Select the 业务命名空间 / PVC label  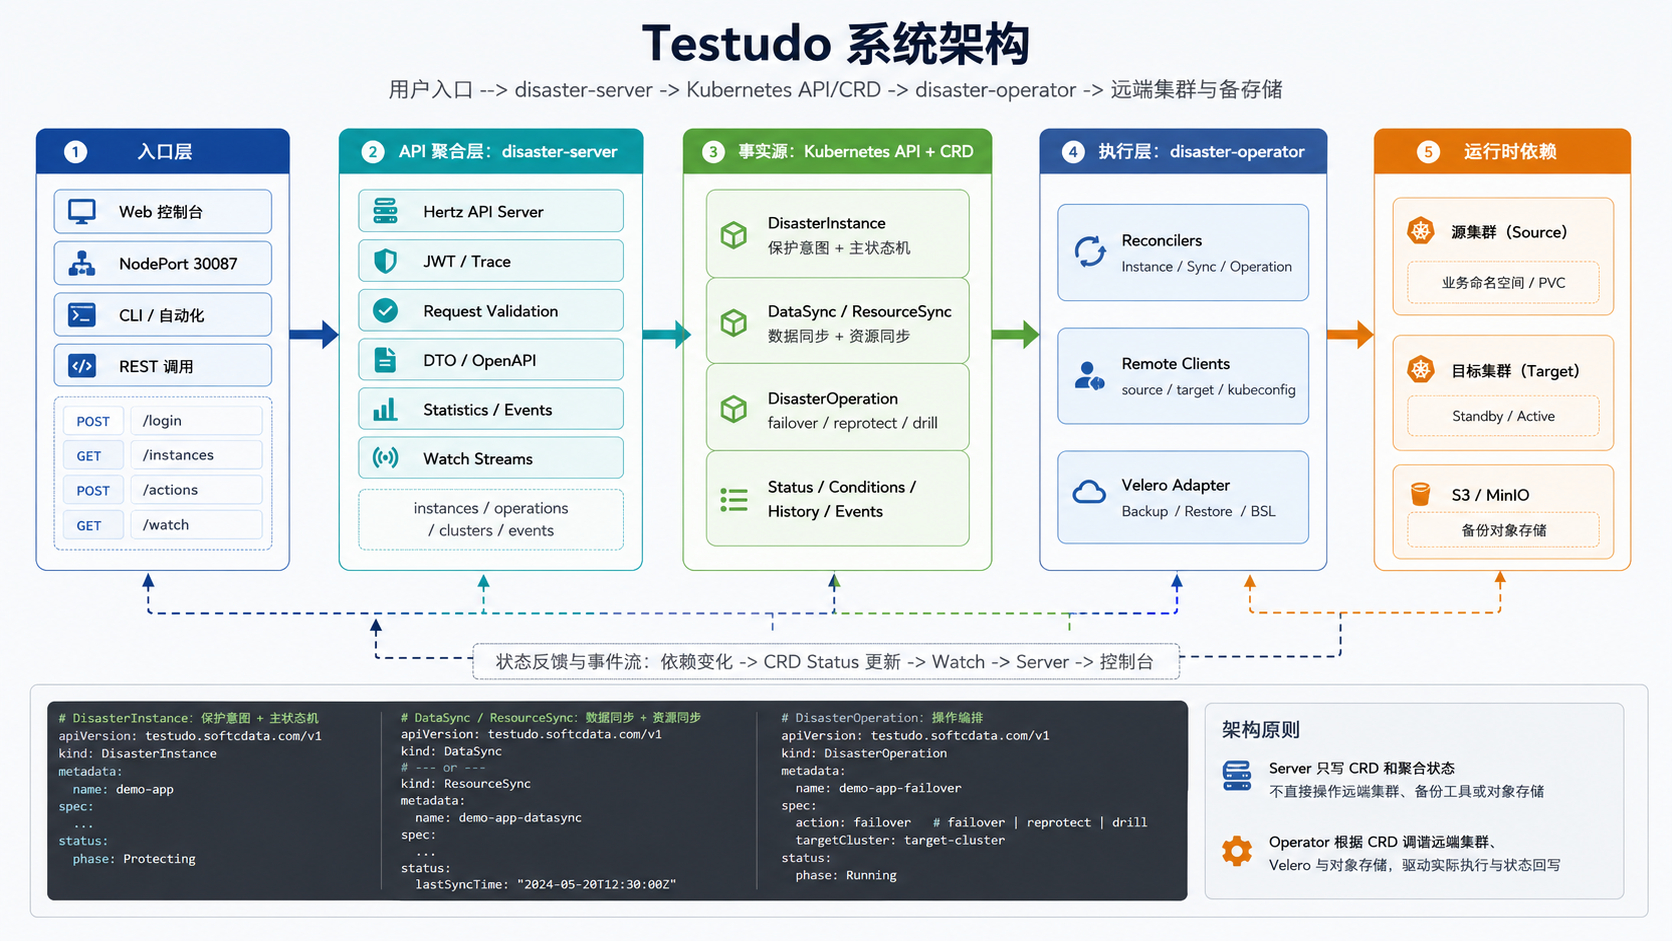click(x=1503, y=283)
